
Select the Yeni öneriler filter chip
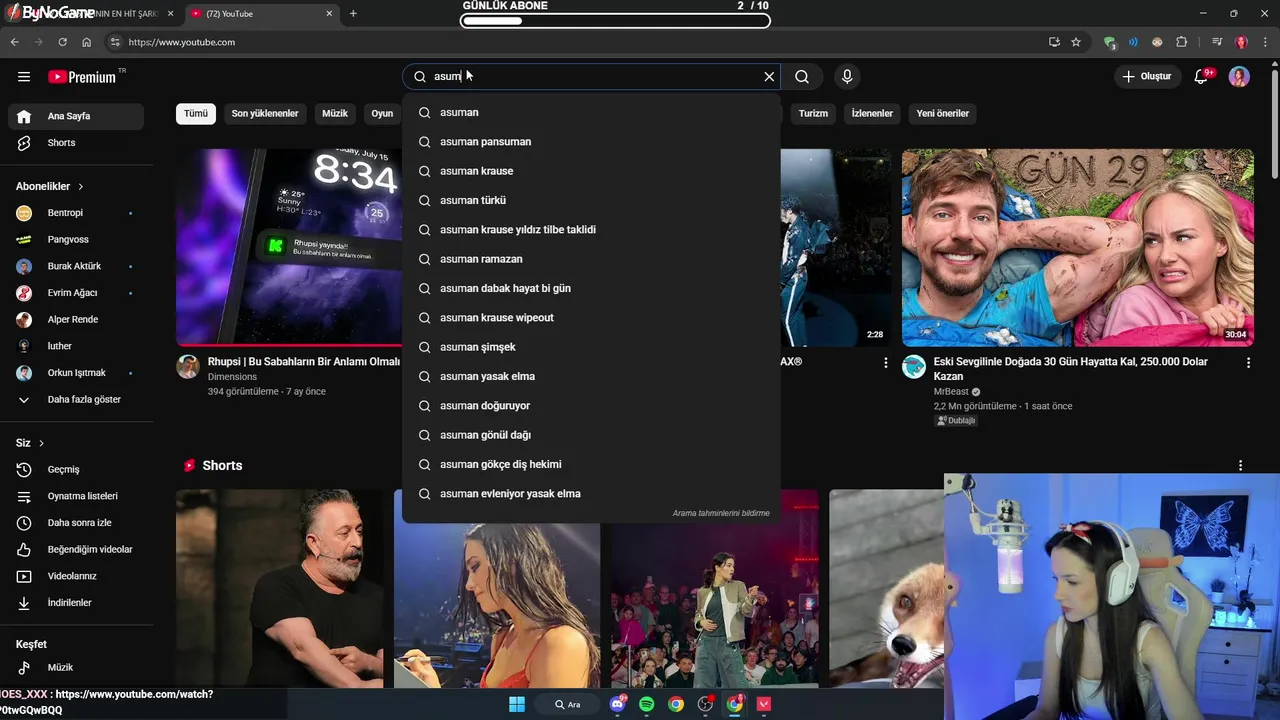943,114
